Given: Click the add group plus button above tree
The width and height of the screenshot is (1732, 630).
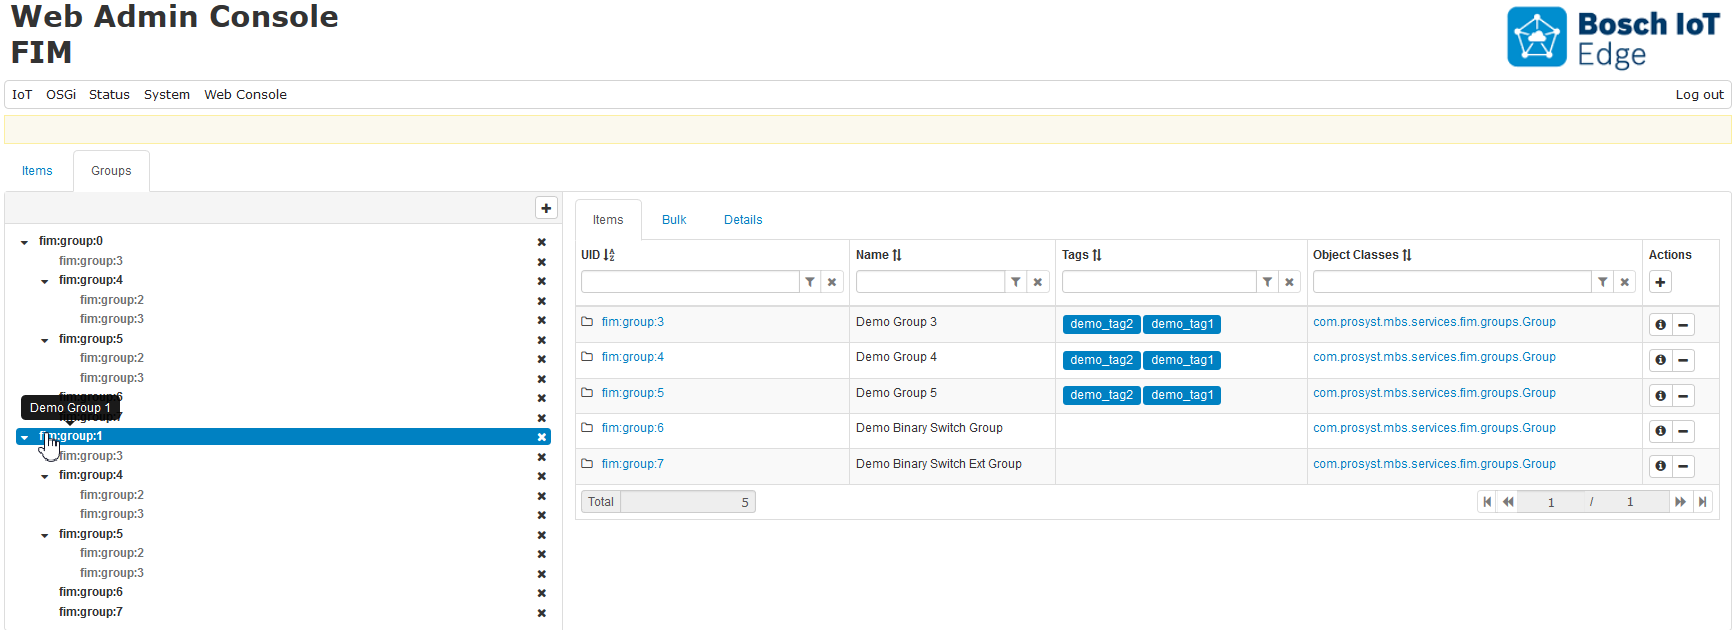Looking at the screenshot, I should (x=546, y=208).
